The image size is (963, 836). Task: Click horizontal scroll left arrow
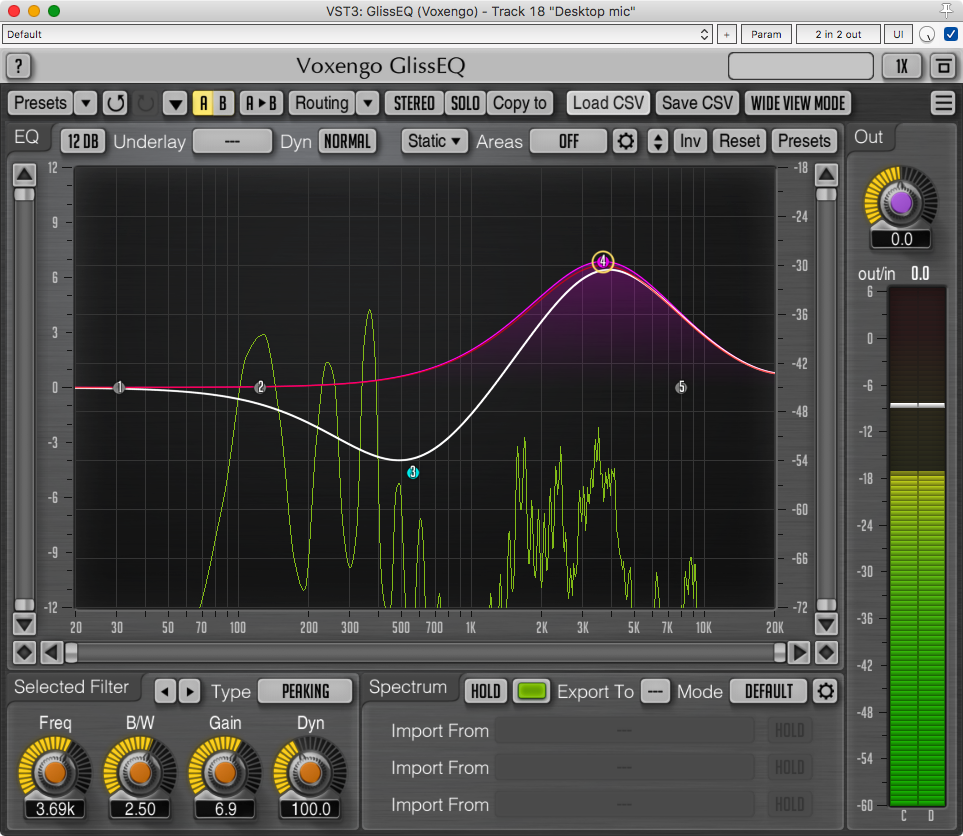pos(52,652)
